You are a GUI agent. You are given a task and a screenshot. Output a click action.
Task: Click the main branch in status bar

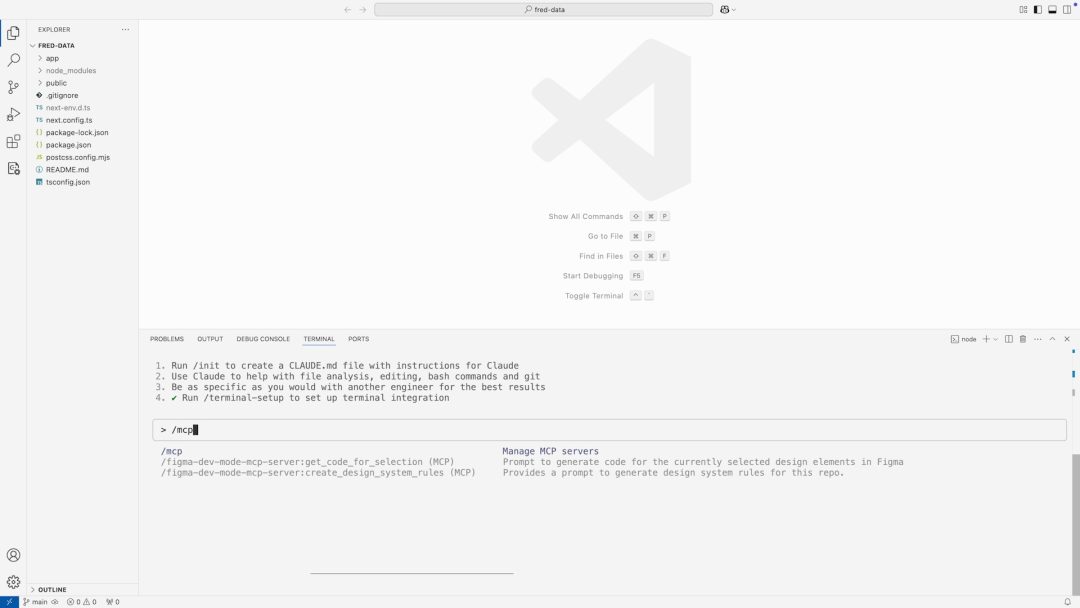click(35, 602)
